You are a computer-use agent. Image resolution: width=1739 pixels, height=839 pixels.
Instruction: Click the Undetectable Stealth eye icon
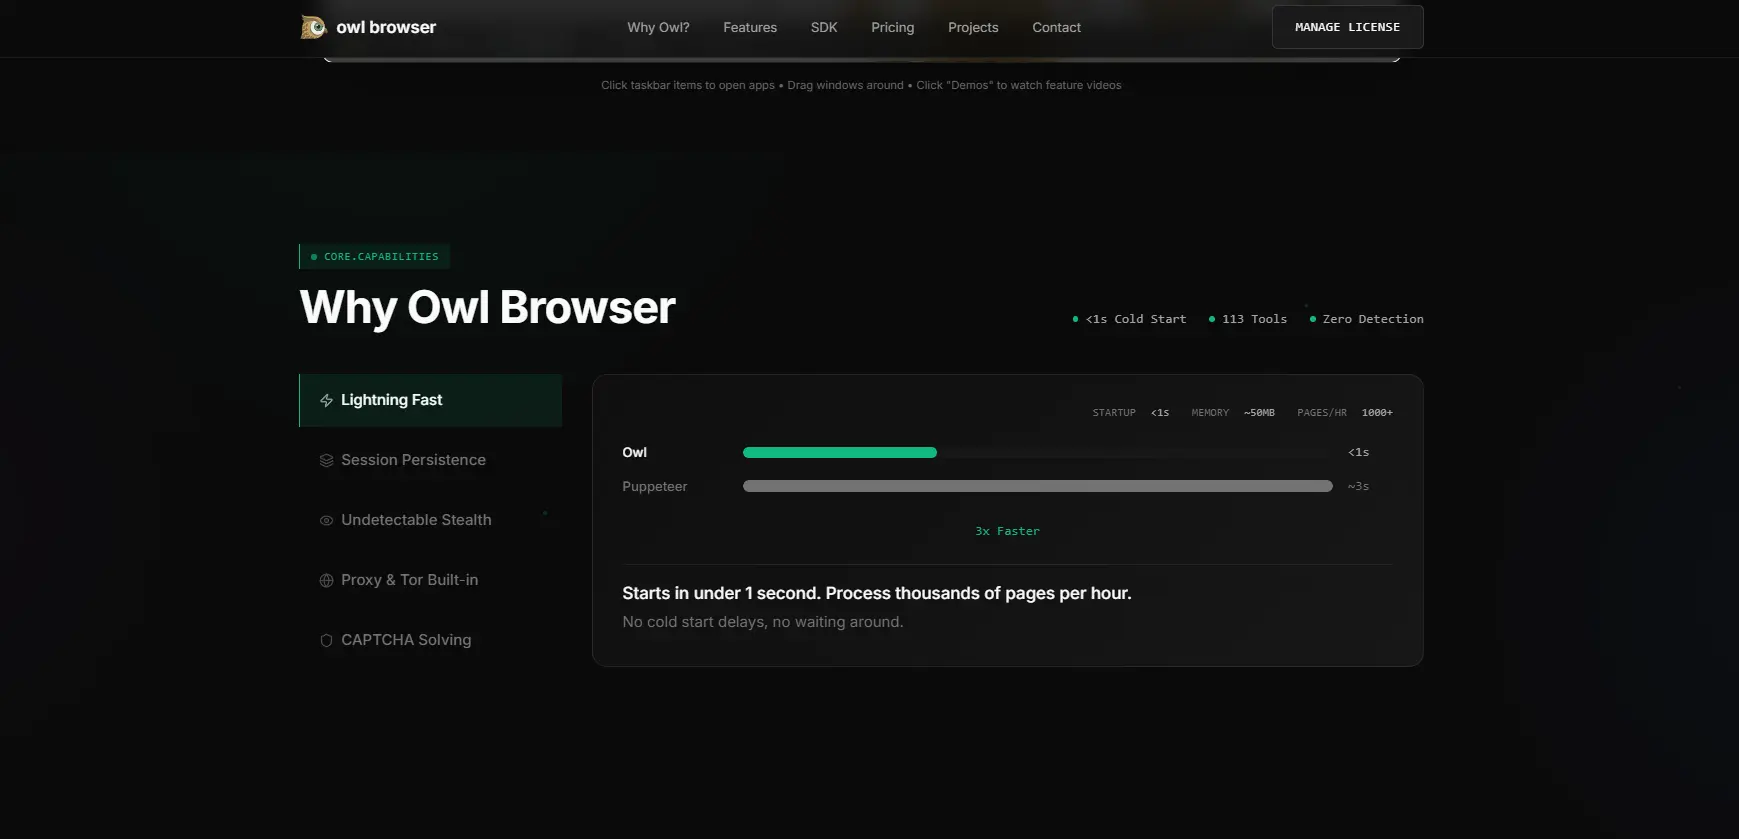coord(326,520)
